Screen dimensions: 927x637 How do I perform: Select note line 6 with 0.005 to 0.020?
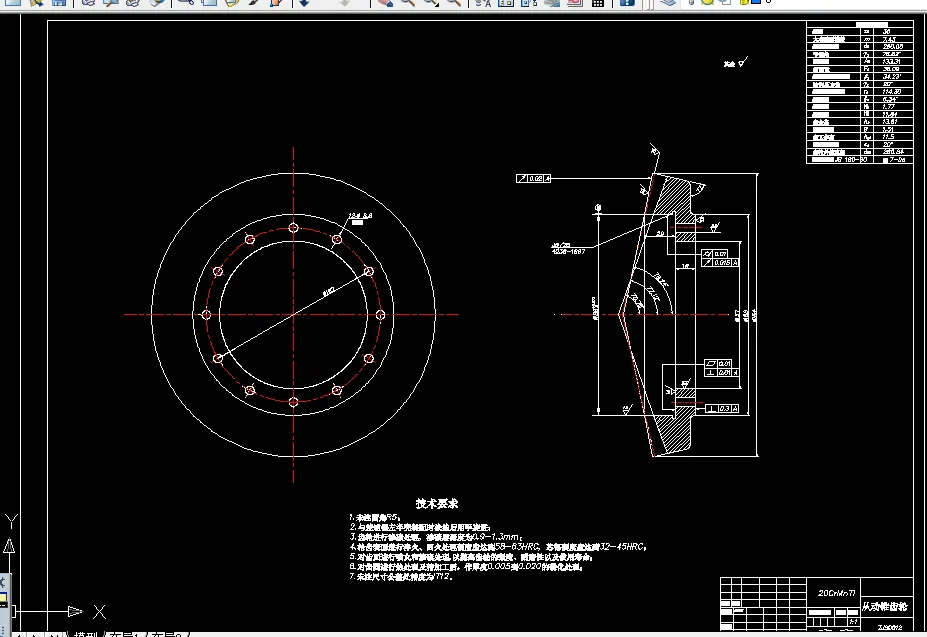(466, 567)
